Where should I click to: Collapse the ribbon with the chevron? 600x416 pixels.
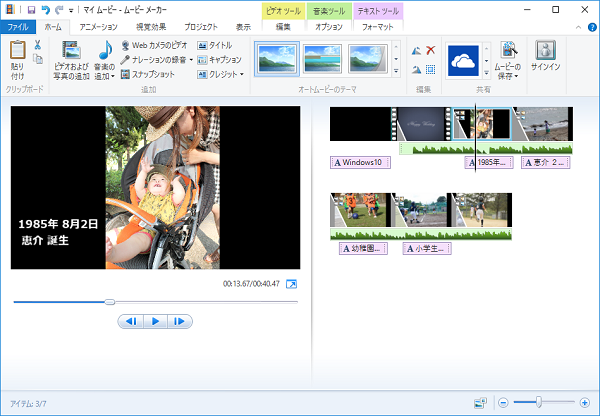point(578,27)
